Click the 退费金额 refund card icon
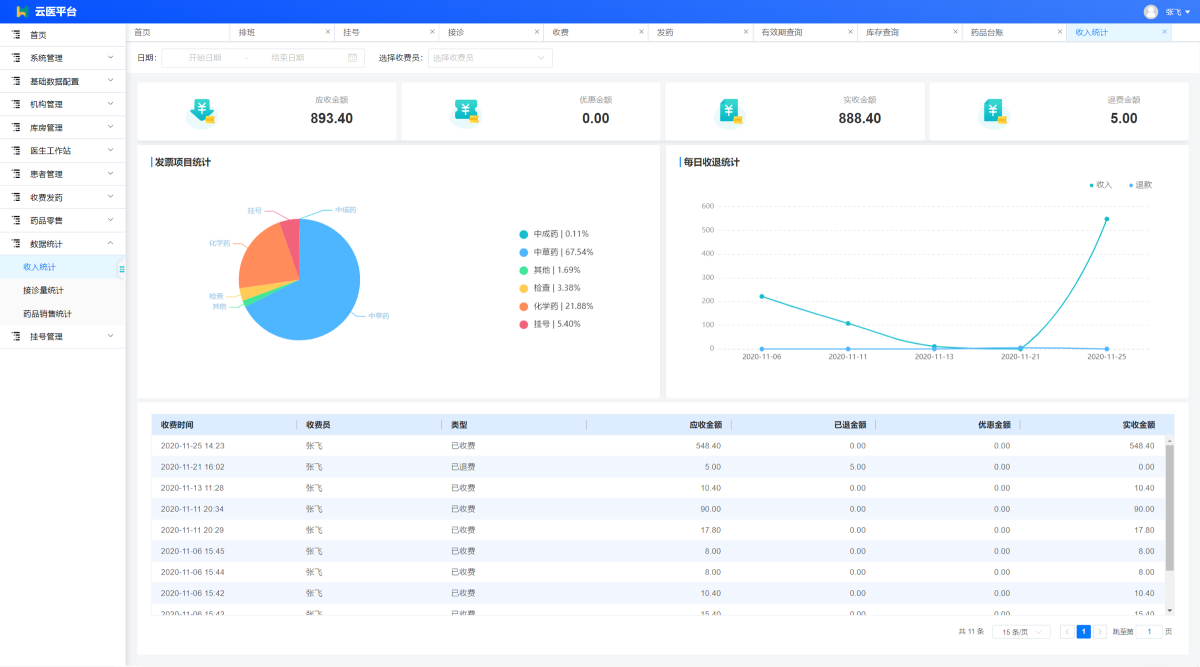 (993, 111)
